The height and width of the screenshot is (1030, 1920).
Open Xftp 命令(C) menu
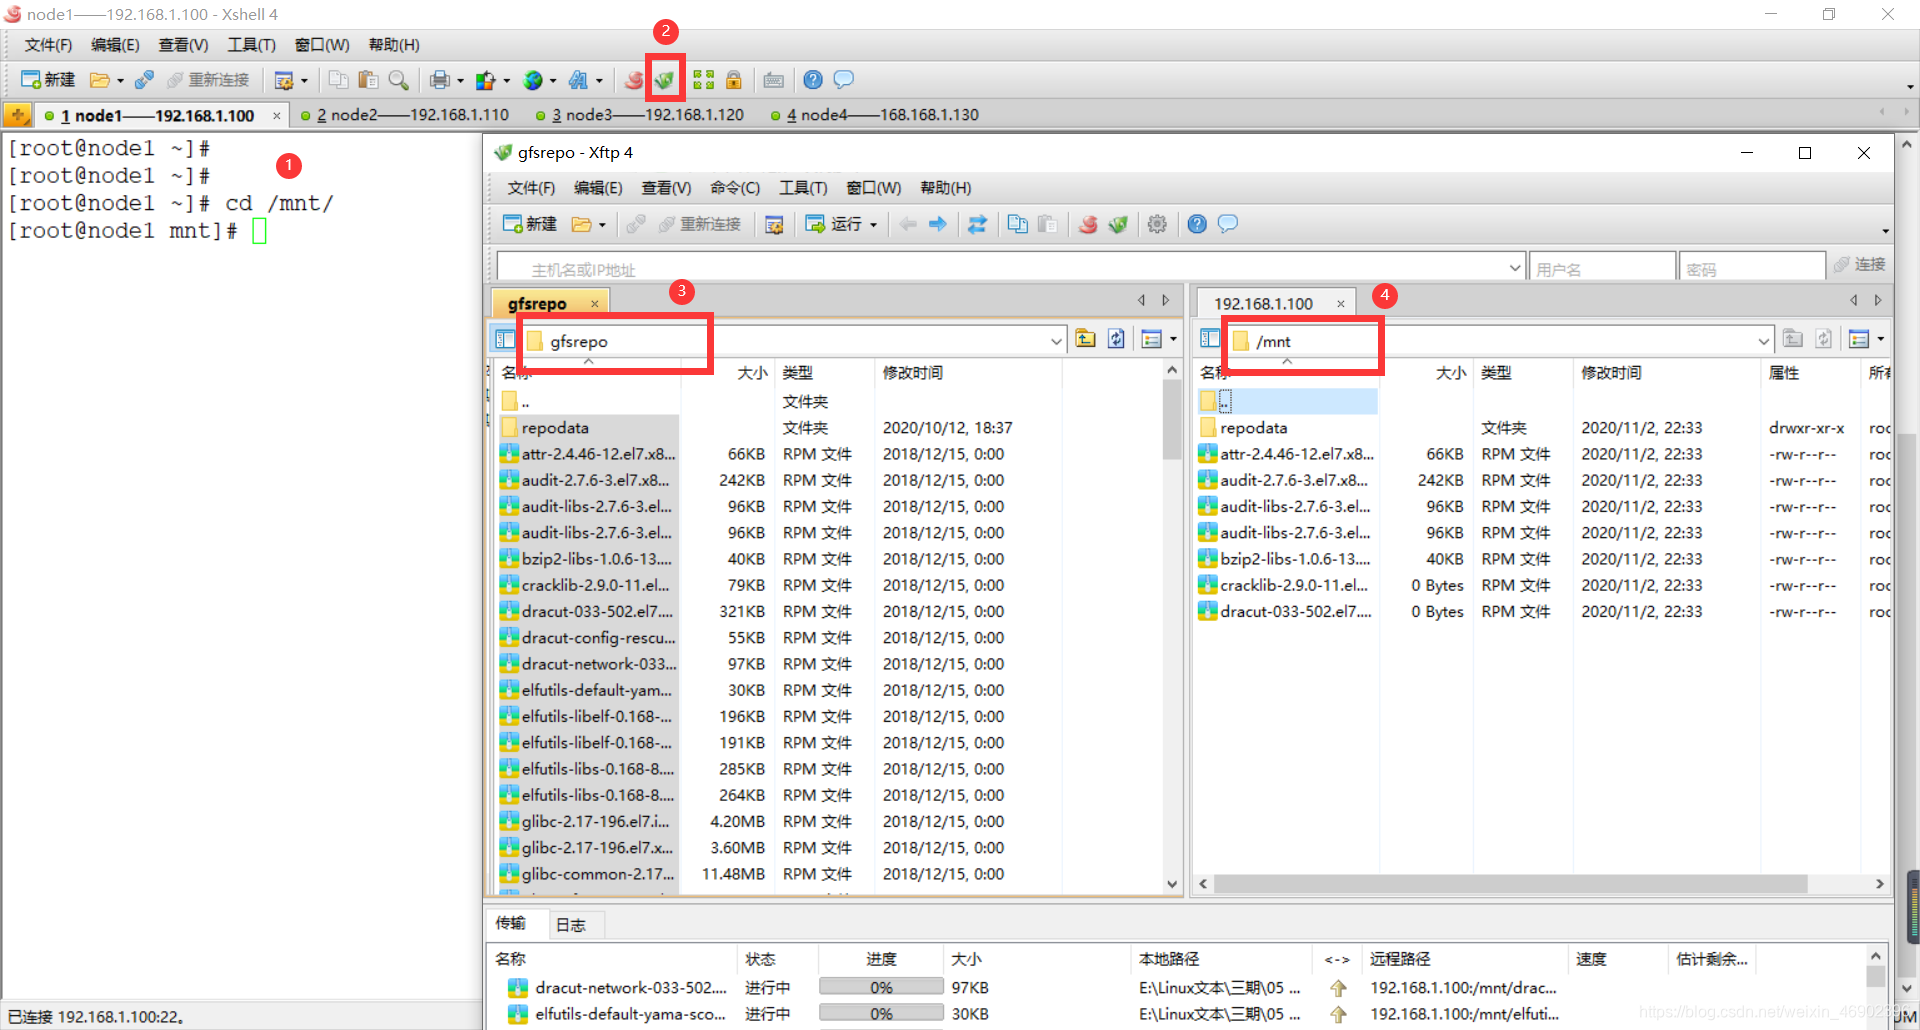pyautogui.click(x=735, y=188)
